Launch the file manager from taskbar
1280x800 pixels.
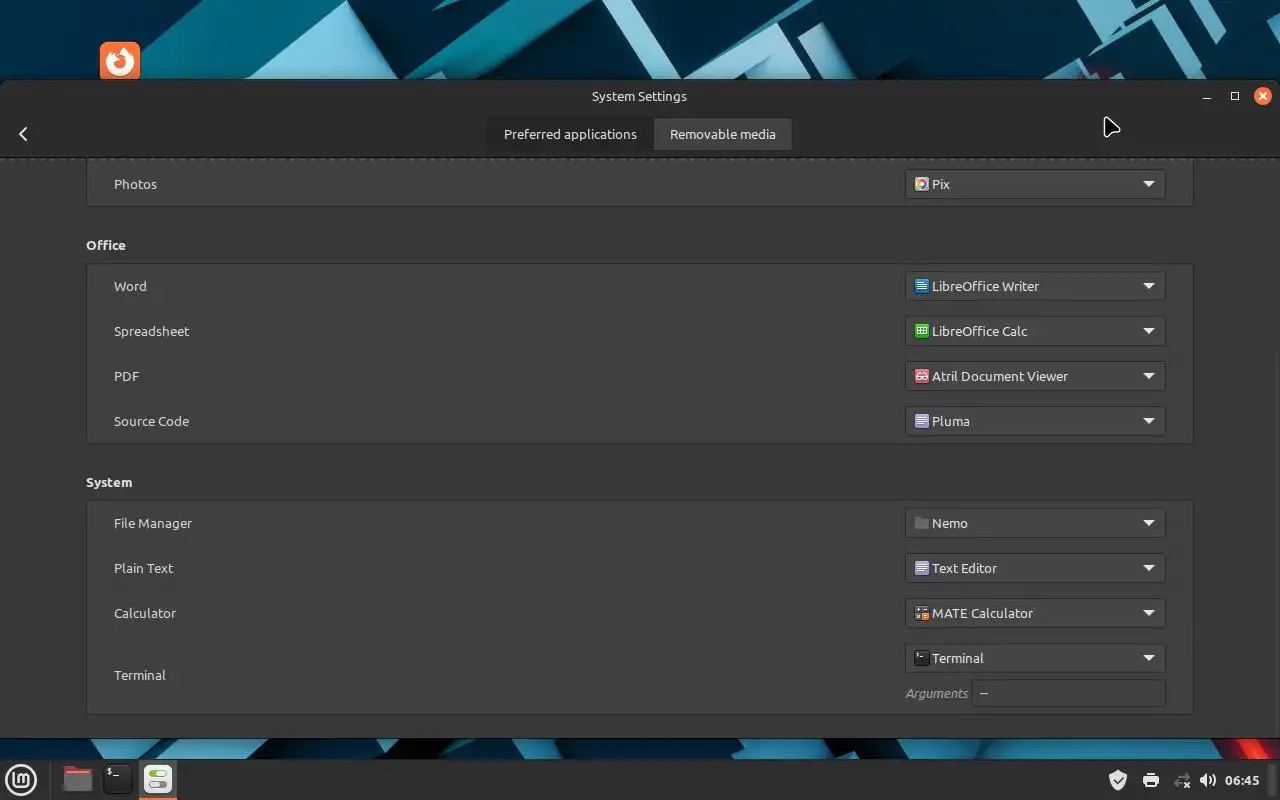77,779
